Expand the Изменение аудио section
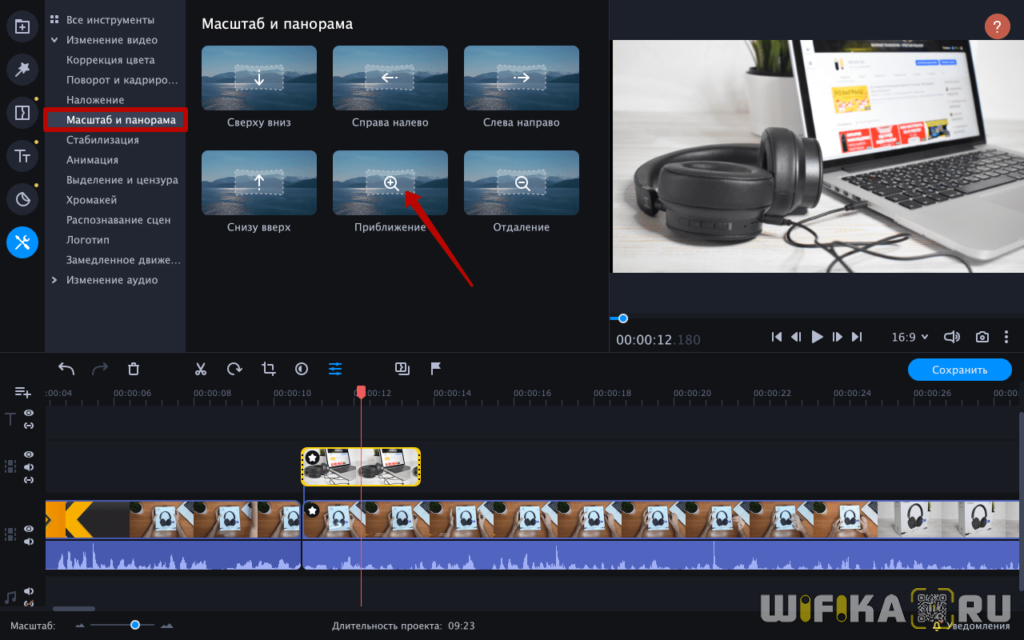 (54, 280)
